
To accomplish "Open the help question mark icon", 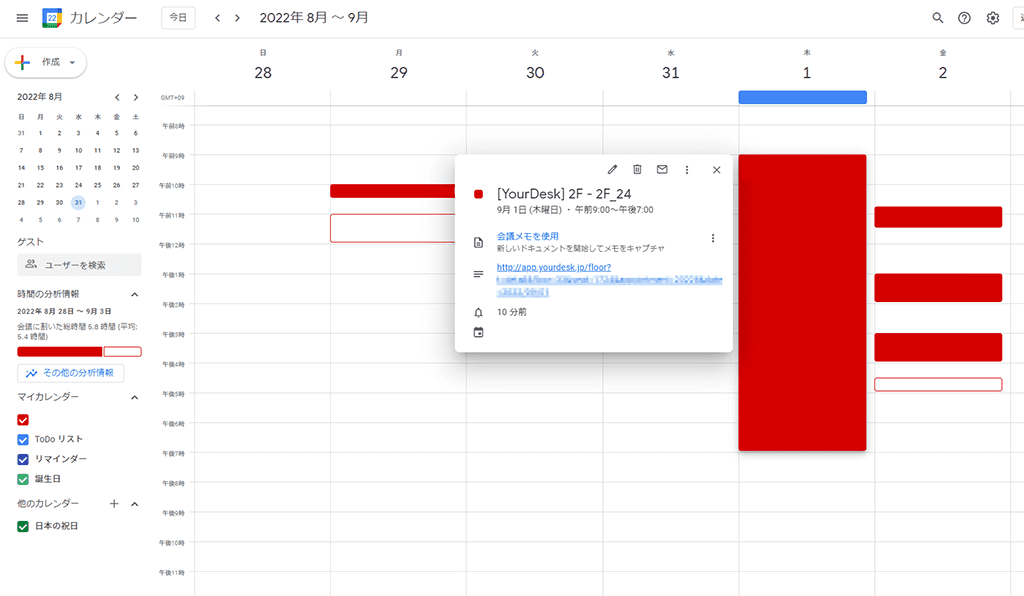I will click(x=964, y=17).
